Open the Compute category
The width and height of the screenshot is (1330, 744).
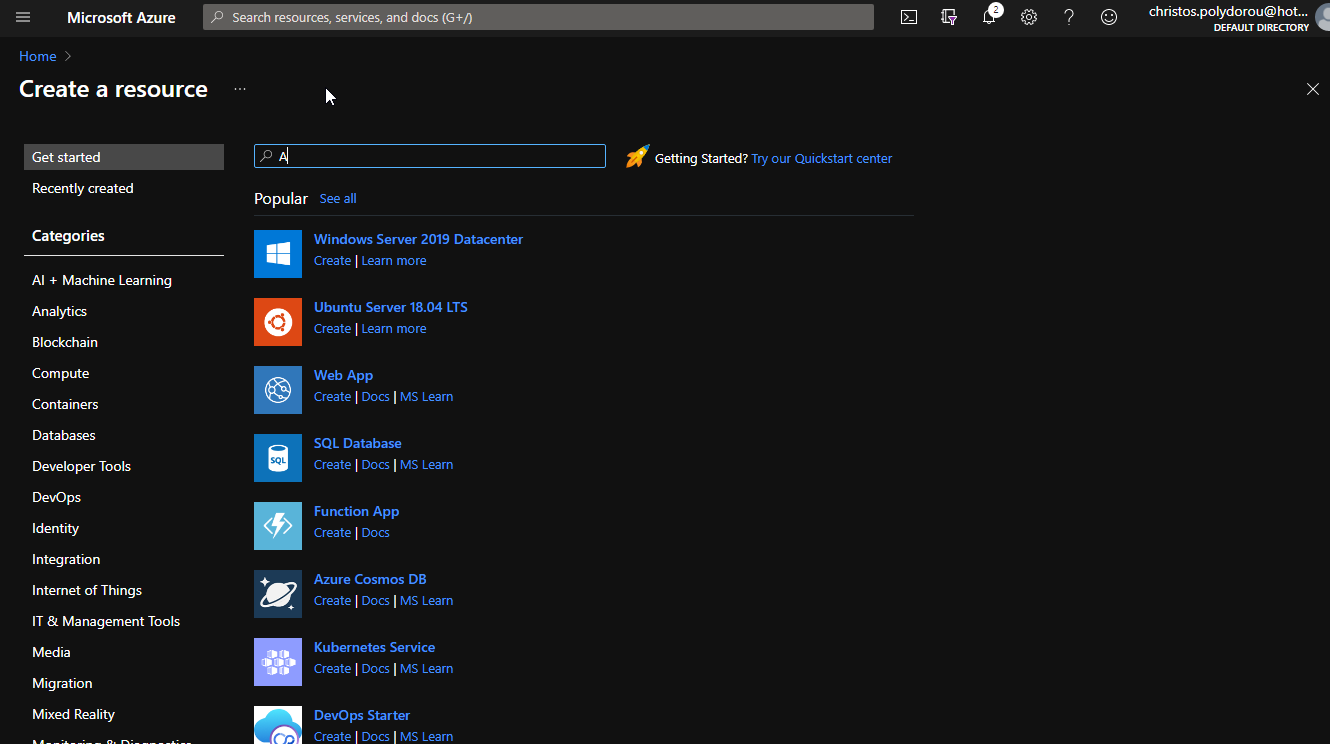coord(60,373)
